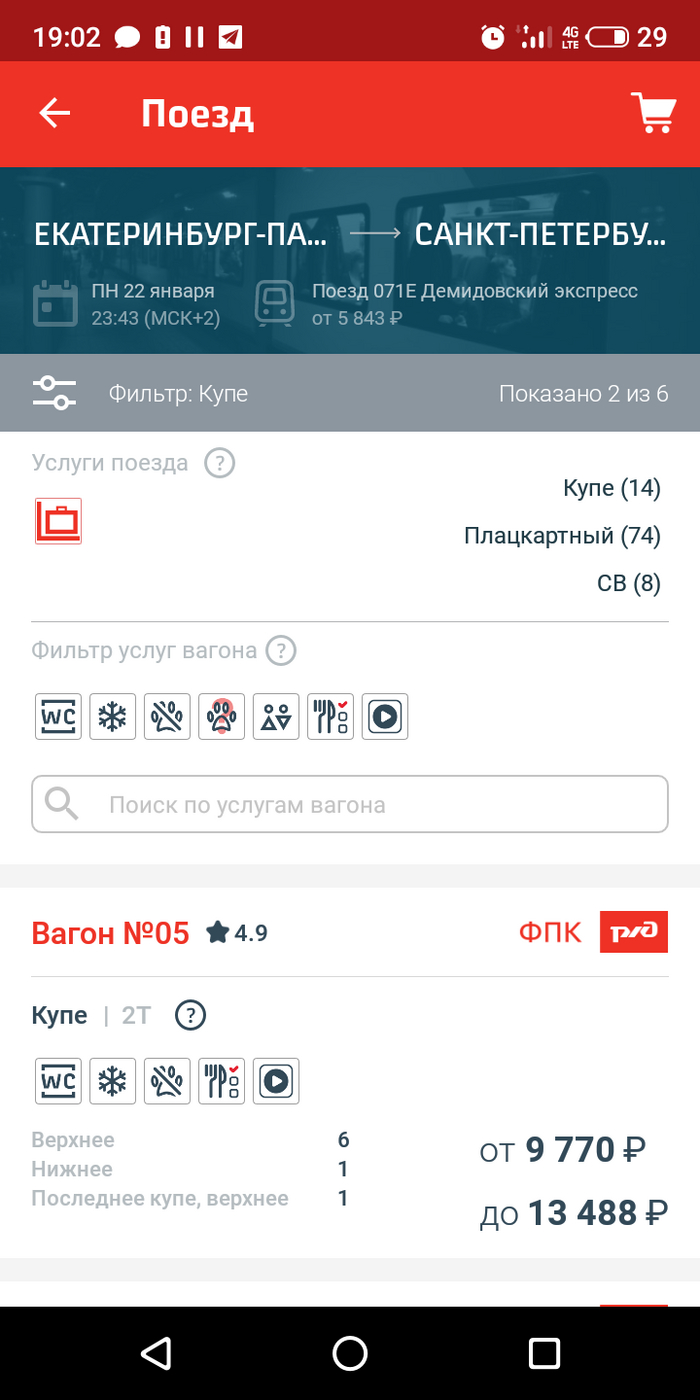Tap Показано 2 из 6 counter

coord(584,393)
